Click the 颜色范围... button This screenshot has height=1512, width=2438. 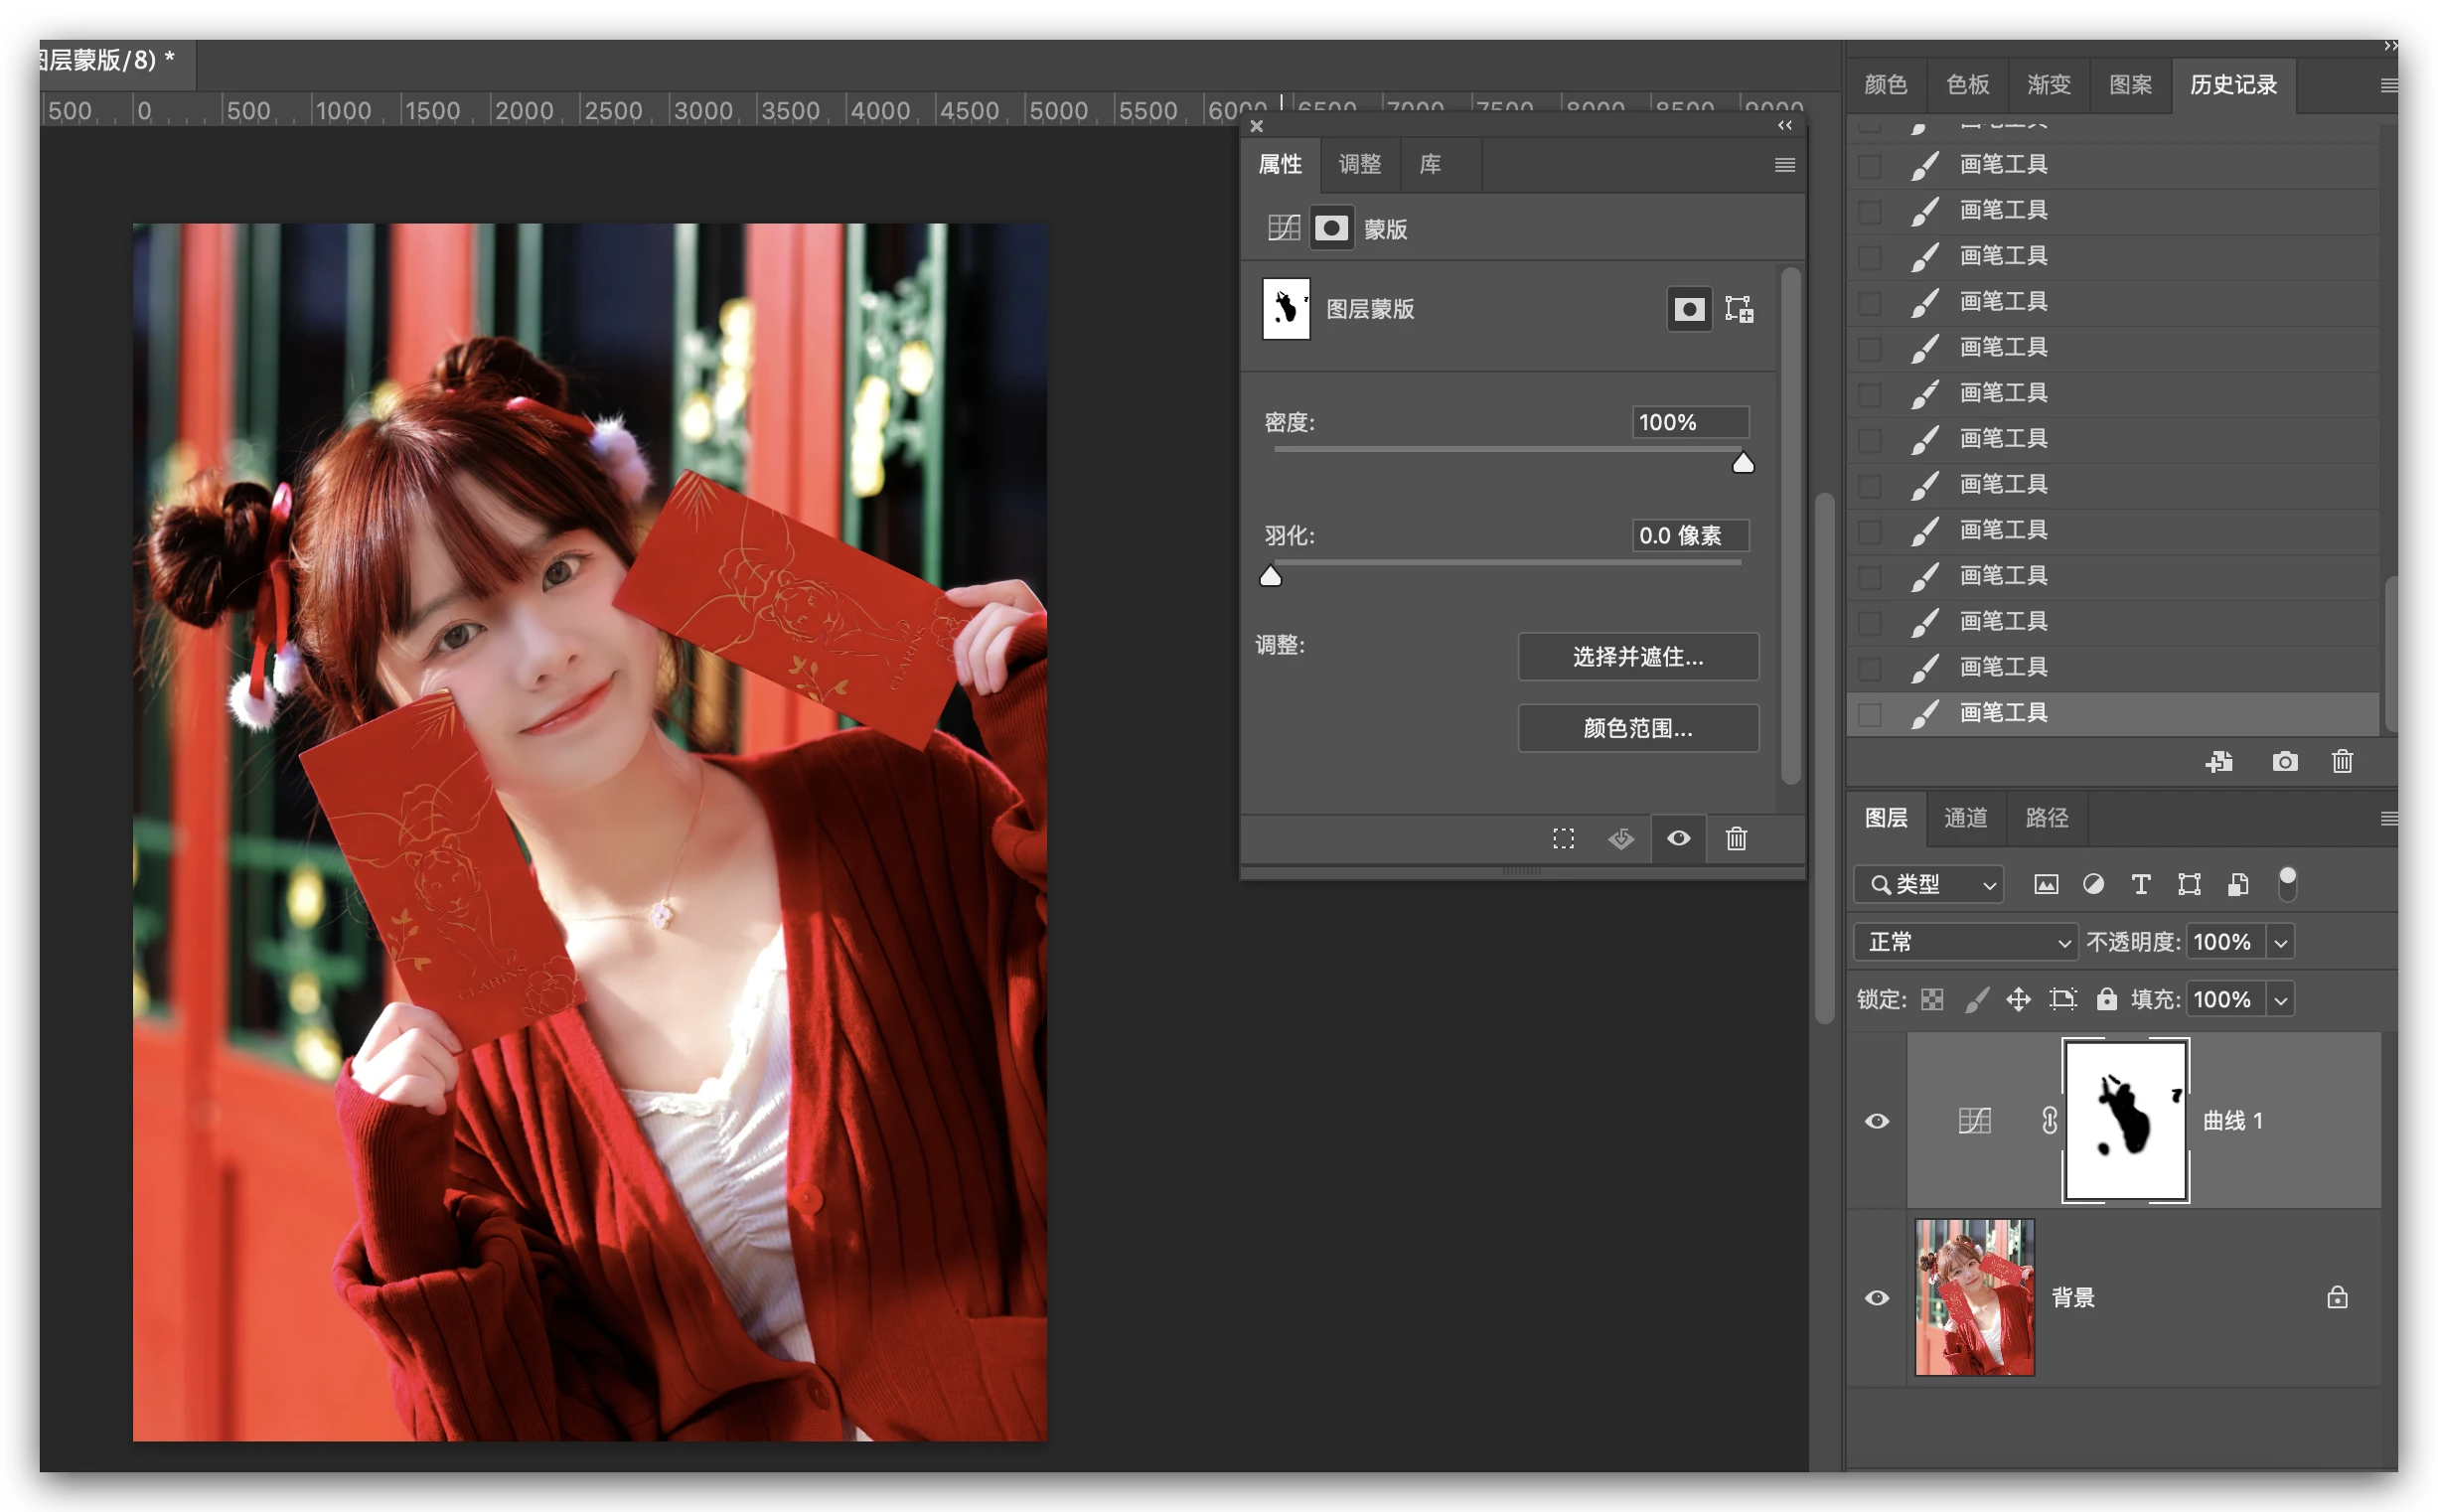tap(1638, 728)
